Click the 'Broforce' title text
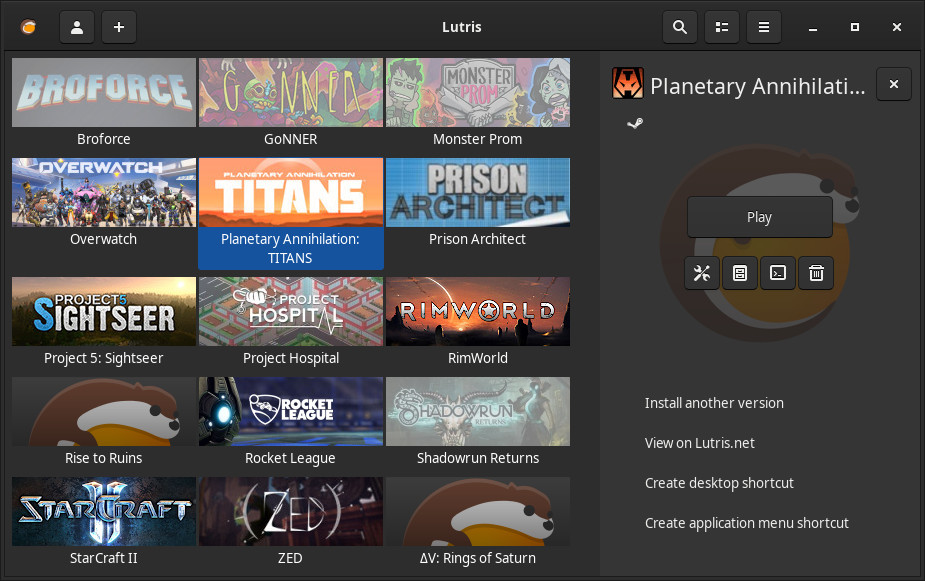The image size is (925, 581). [104, 139]
